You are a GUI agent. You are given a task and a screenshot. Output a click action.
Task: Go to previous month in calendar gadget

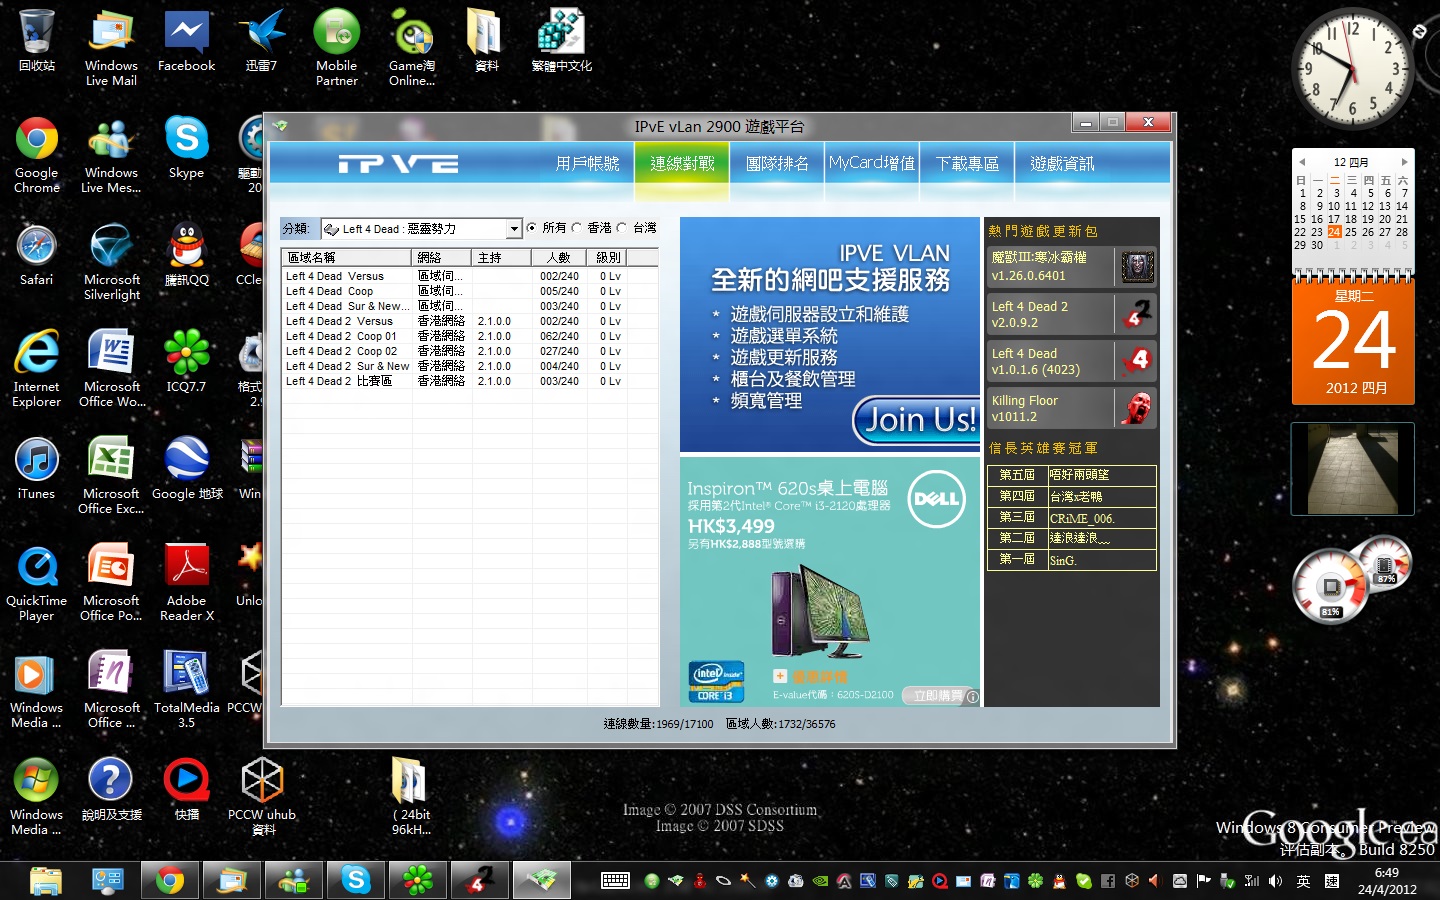(x=1302, y=162)
